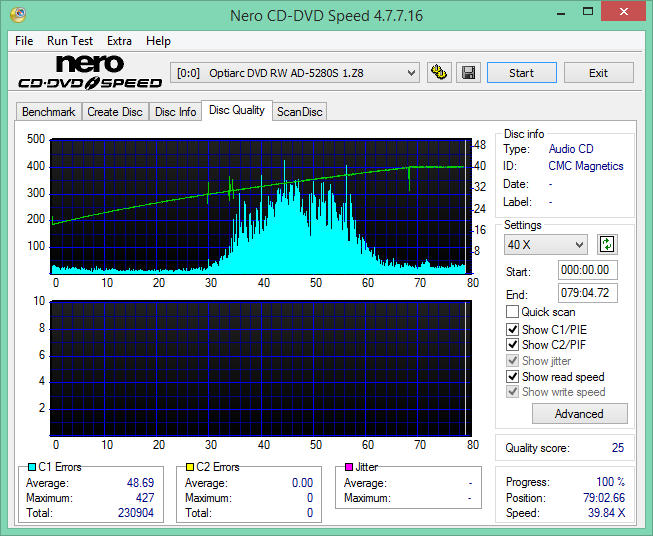Open the File menu
Viewport: 653px width, 536px height.
tap(24, 41)
